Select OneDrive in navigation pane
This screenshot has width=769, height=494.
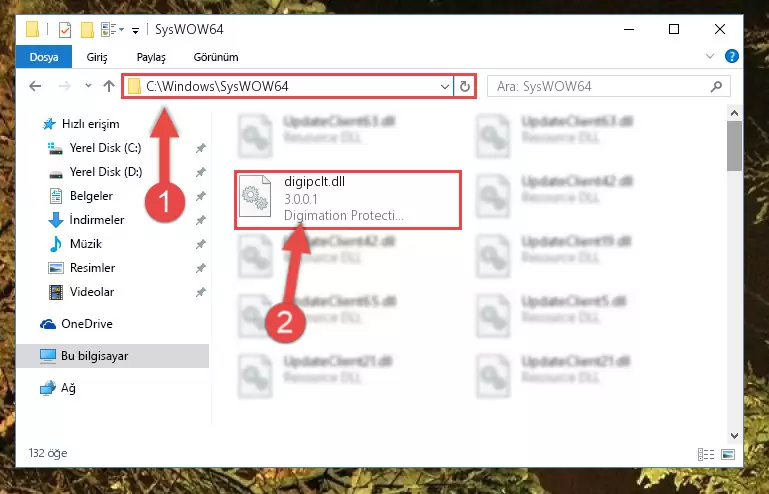pos(87,324)
